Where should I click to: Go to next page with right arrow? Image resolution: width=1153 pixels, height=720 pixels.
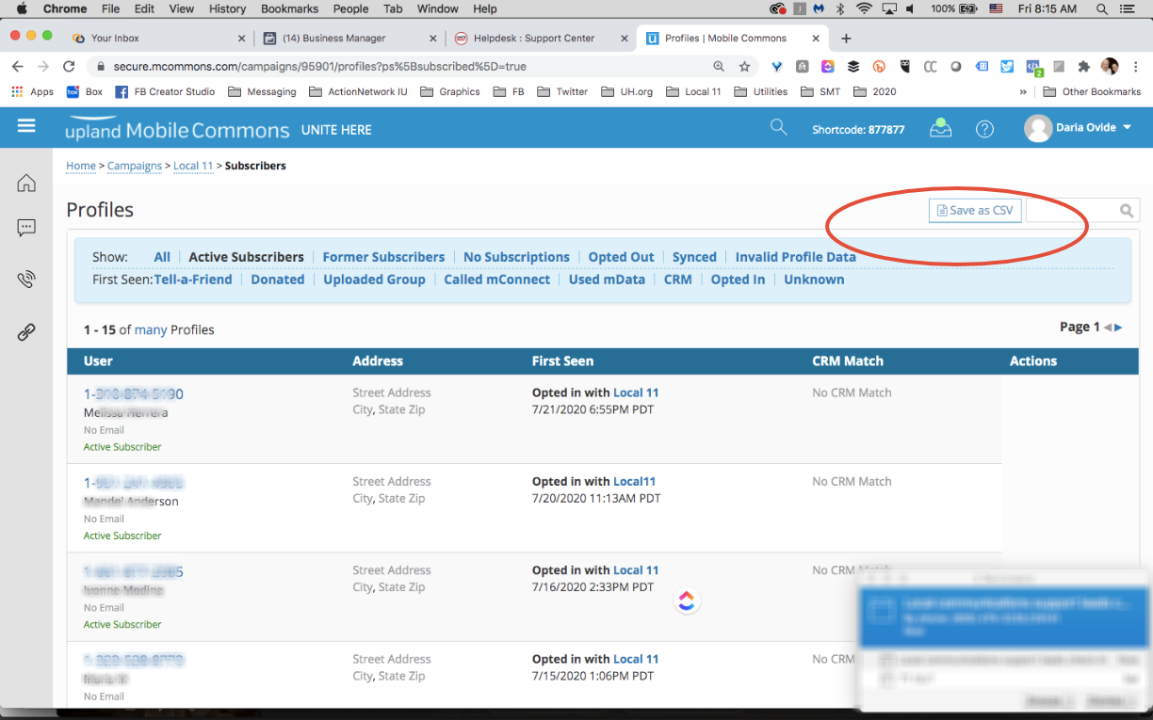[x=1118, y=327]
